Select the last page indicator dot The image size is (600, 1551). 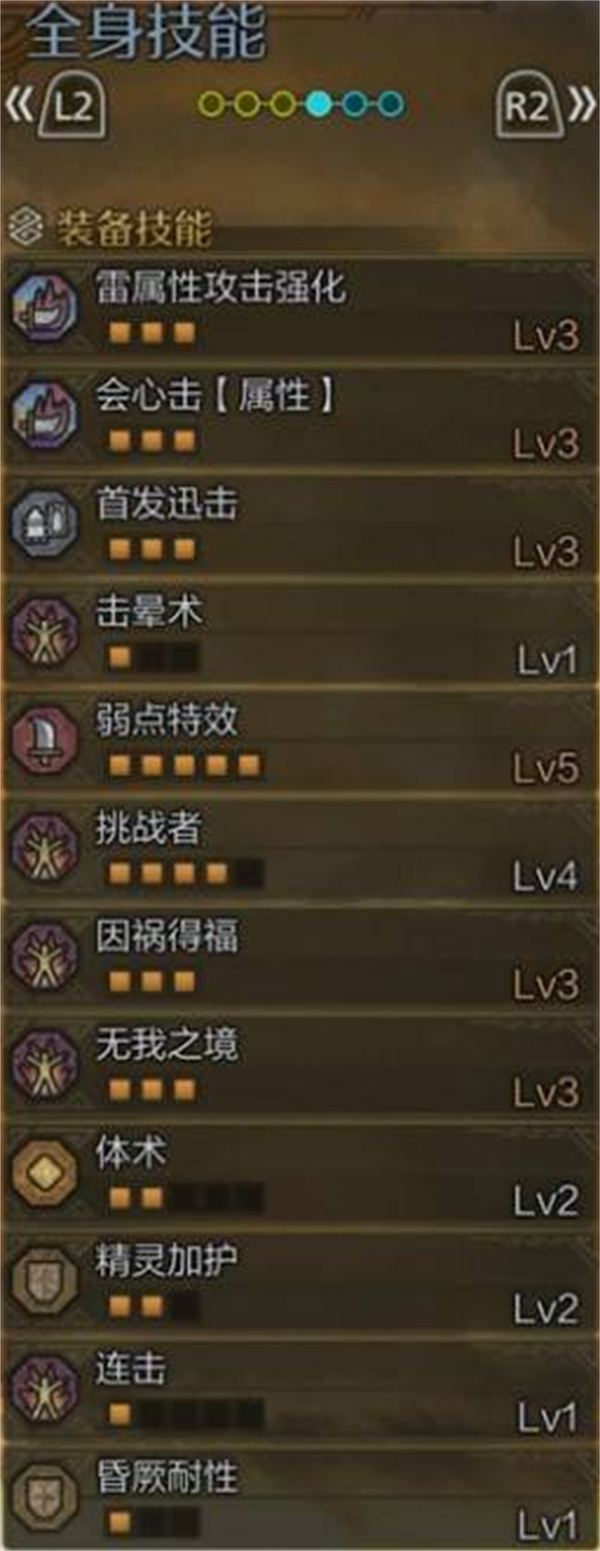392,103
